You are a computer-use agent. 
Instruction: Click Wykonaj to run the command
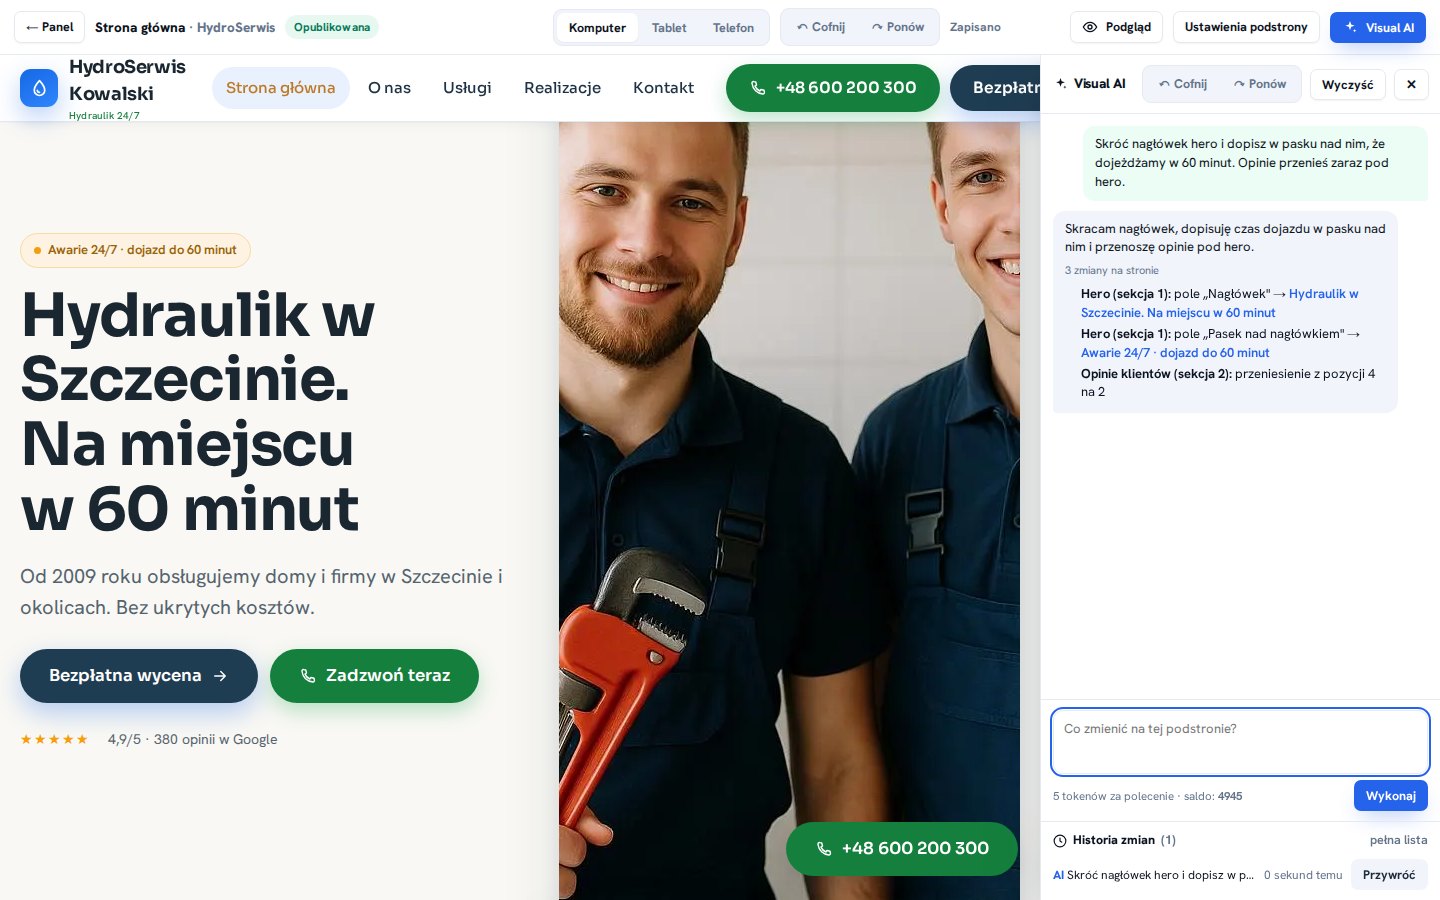point(1390,796)
